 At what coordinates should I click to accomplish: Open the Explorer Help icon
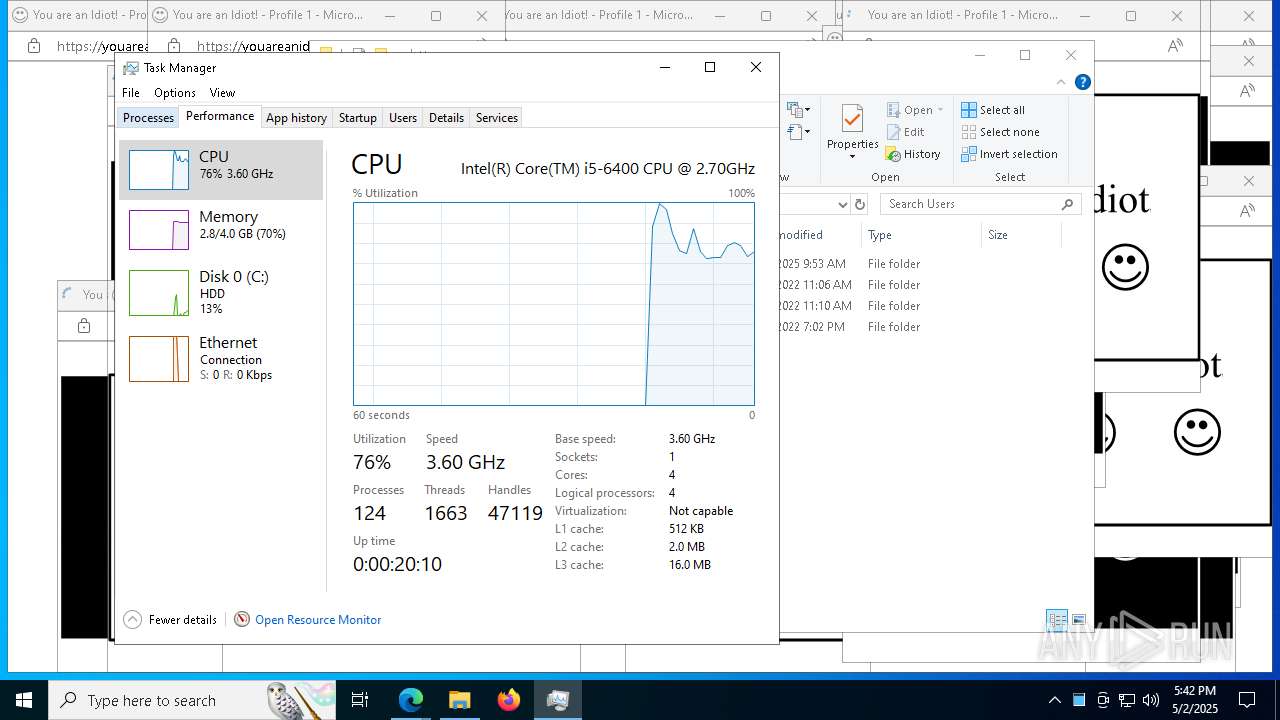[1083, 82]
